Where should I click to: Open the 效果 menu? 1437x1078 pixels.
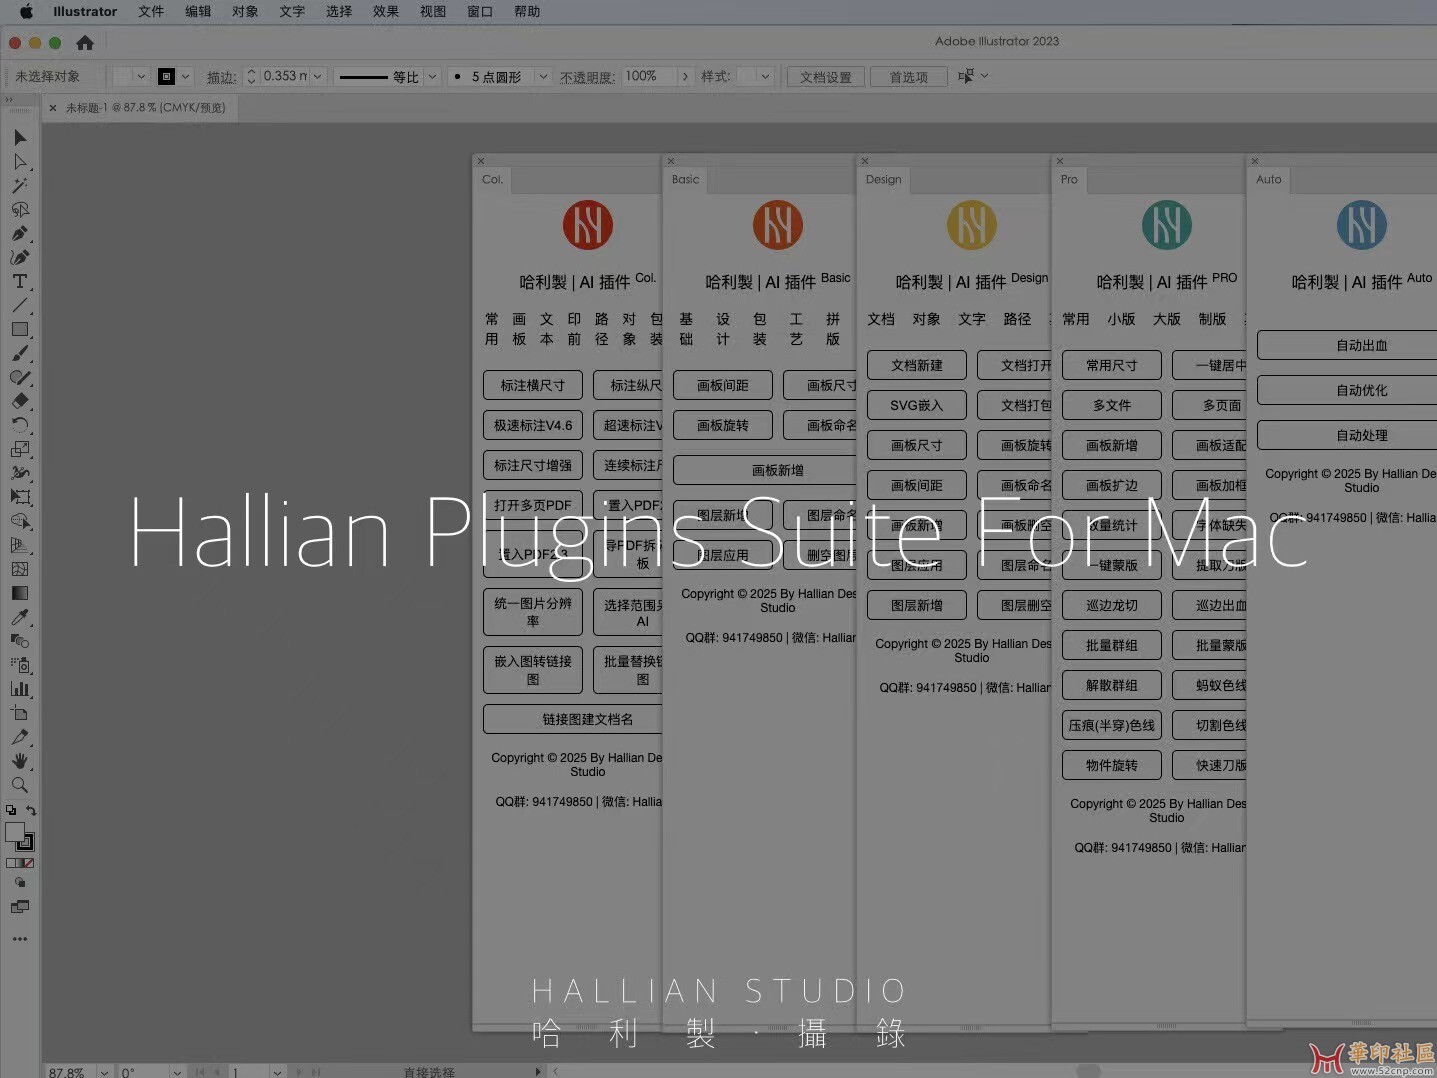coord(386,12)
